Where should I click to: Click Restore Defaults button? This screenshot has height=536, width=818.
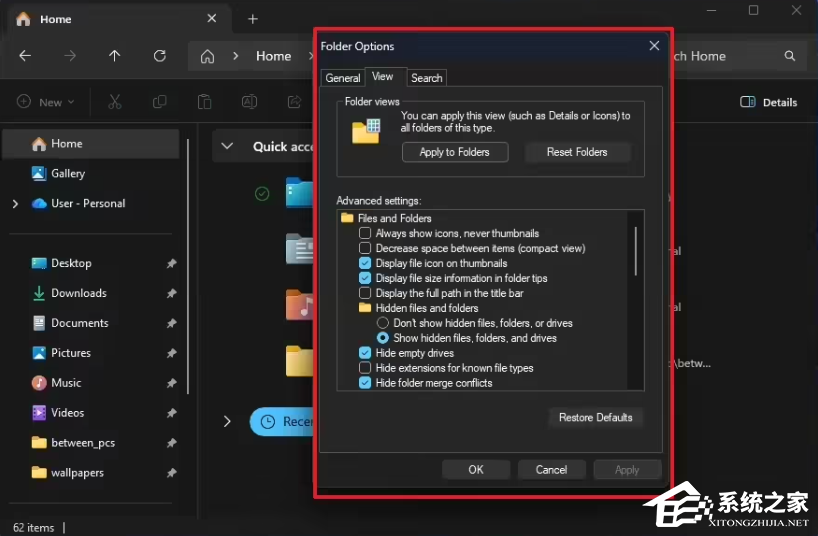click(x=596, y=418)
